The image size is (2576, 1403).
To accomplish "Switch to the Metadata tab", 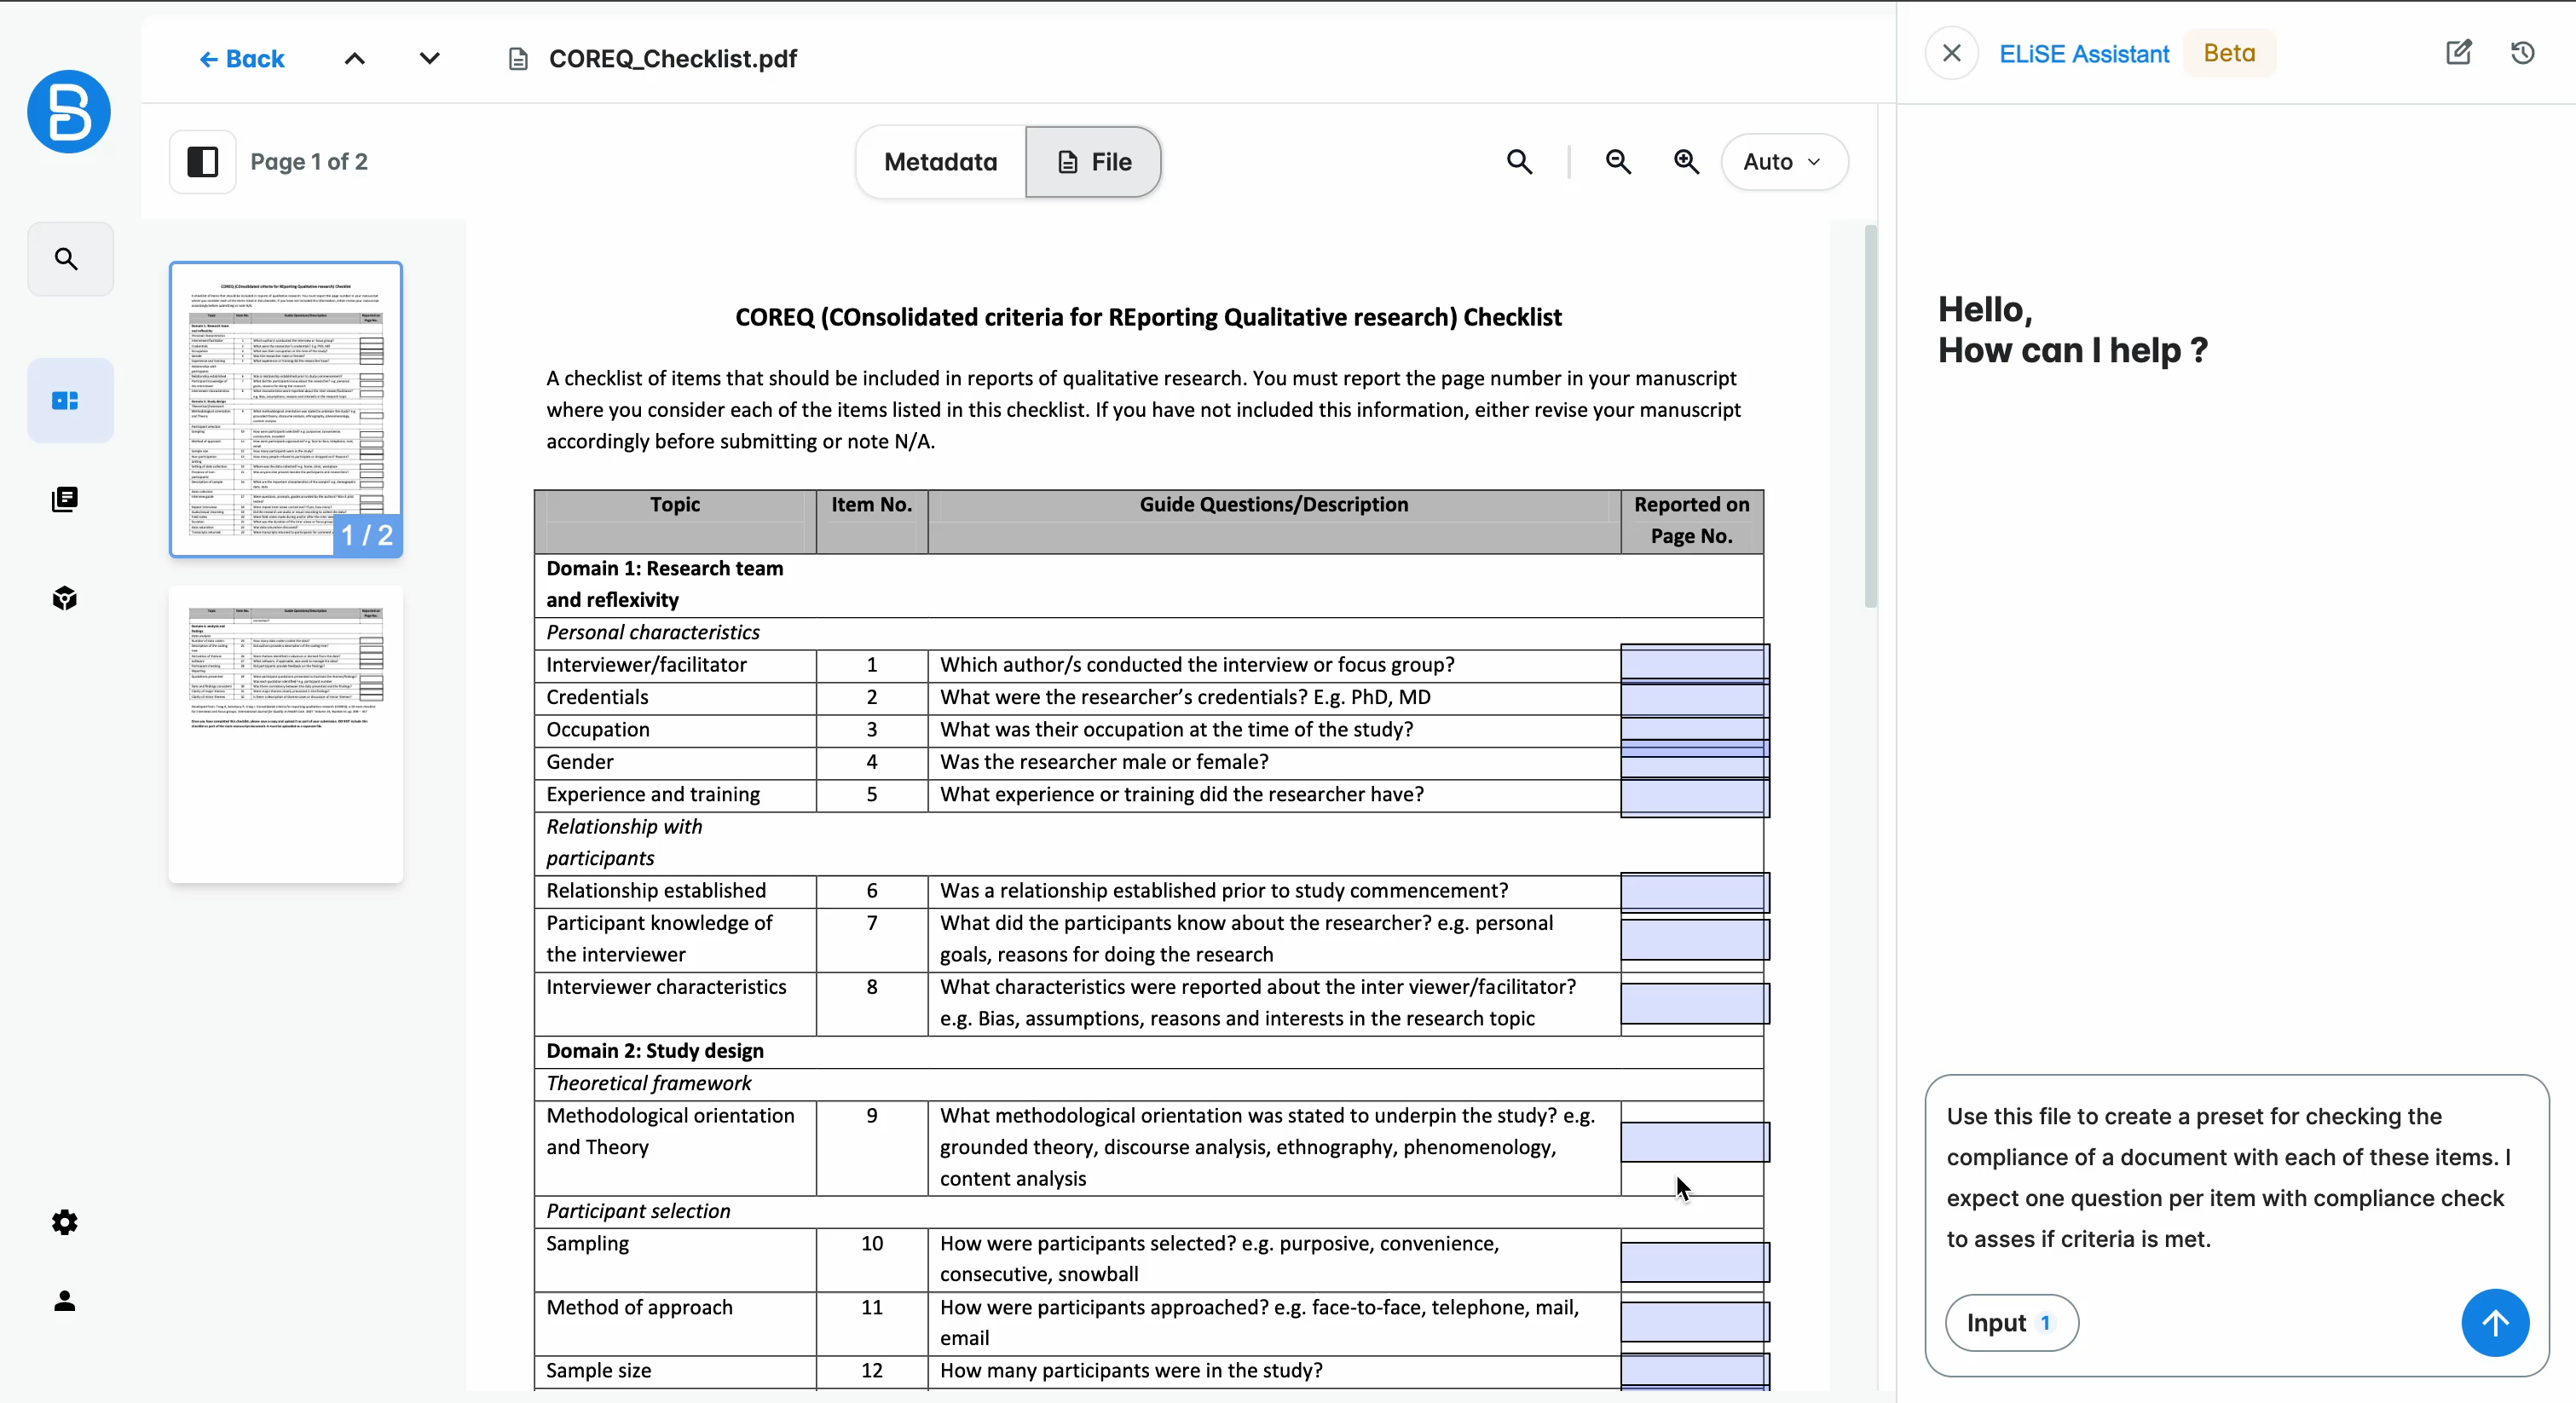I will tap(940, 162).
